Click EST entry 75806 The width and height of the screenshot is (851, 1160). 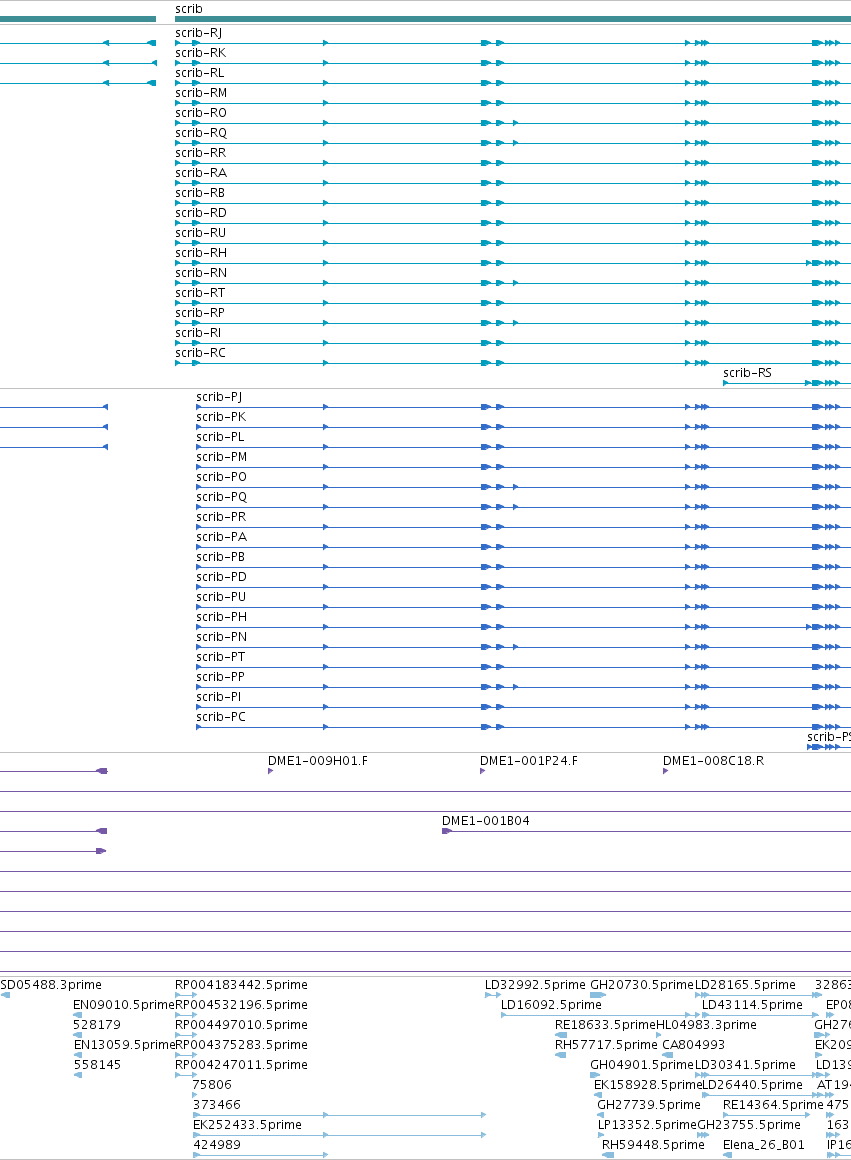point(212,1085)
